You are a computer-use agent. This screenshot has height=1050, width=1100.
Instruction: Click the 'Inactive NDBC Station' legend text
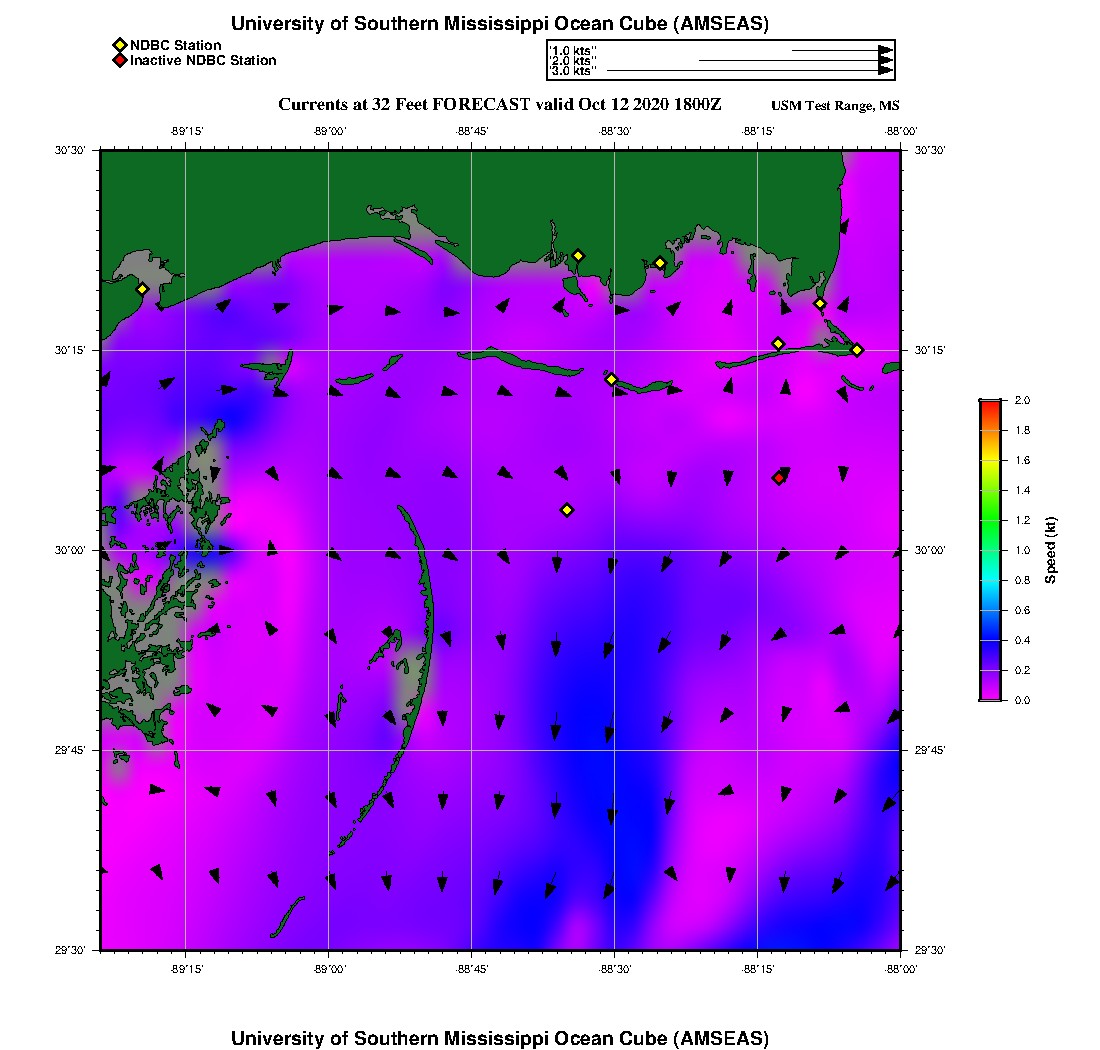point(203,61)
